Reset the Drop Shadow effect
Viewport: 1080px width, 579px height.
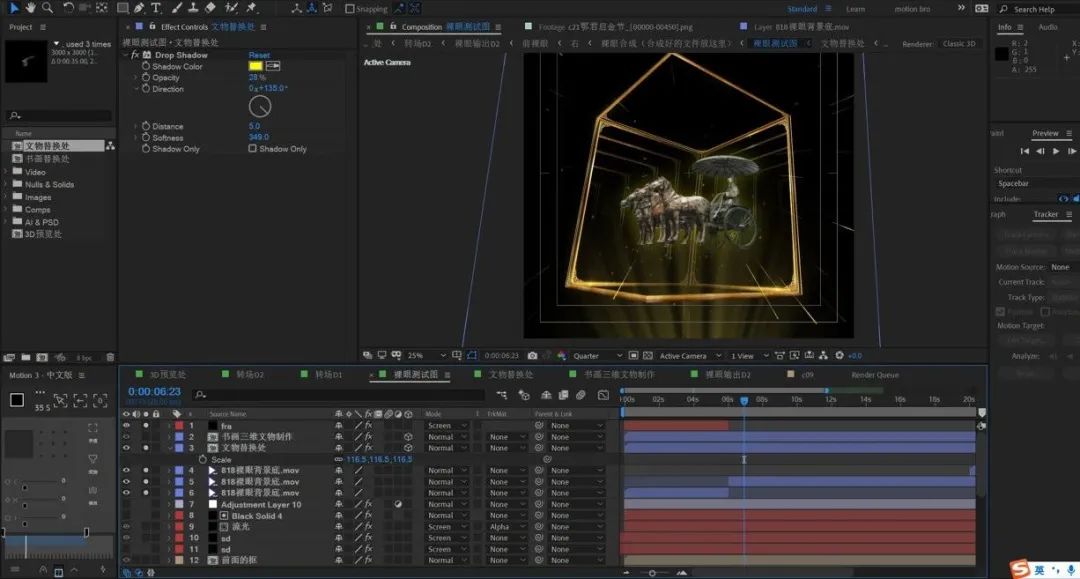click(x=259, y=55)
